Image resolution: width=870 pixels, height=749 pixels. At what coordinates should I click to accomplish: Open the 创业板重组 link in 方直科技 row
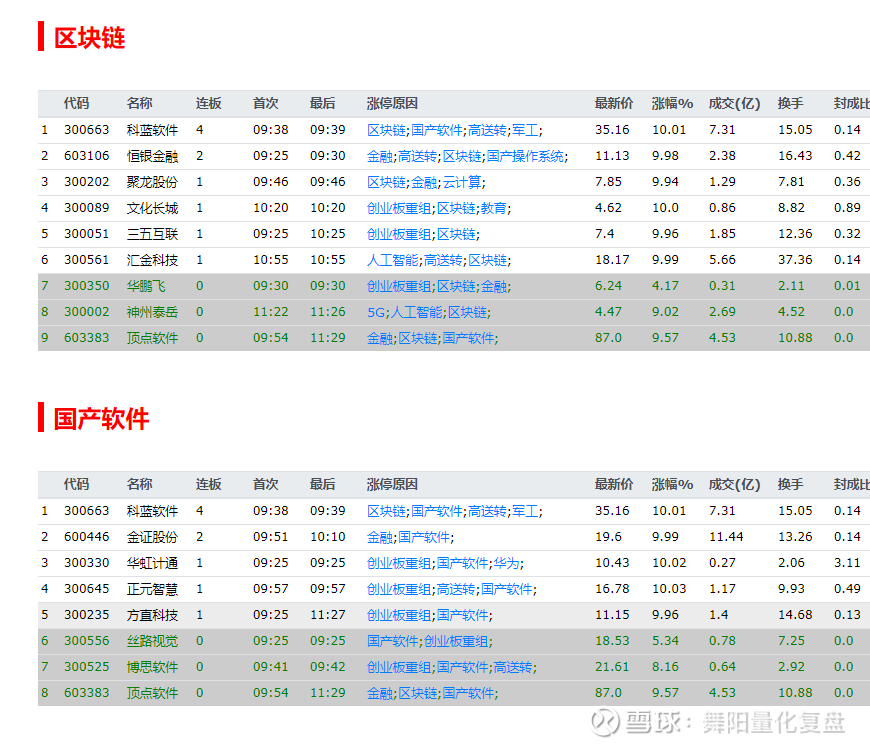[399, 615]
